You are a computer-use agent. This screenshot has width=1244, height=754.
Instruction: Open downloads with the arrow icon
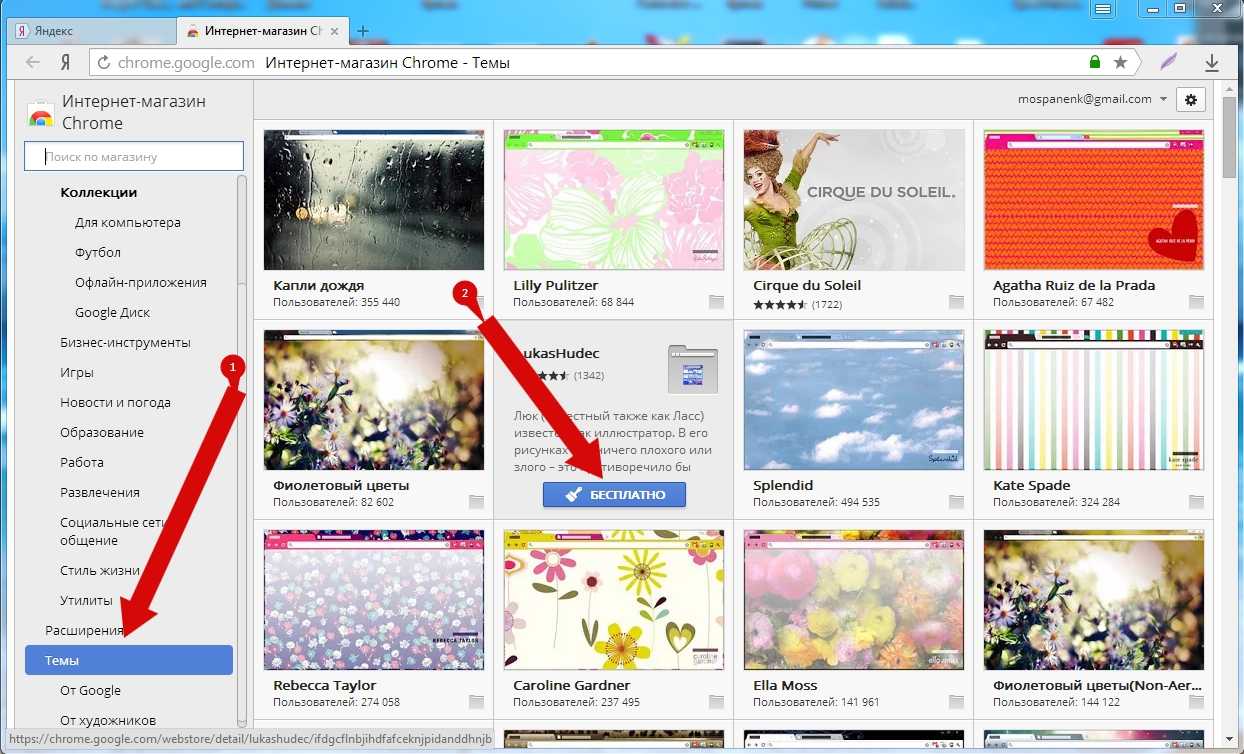(x=1212, y=62)
